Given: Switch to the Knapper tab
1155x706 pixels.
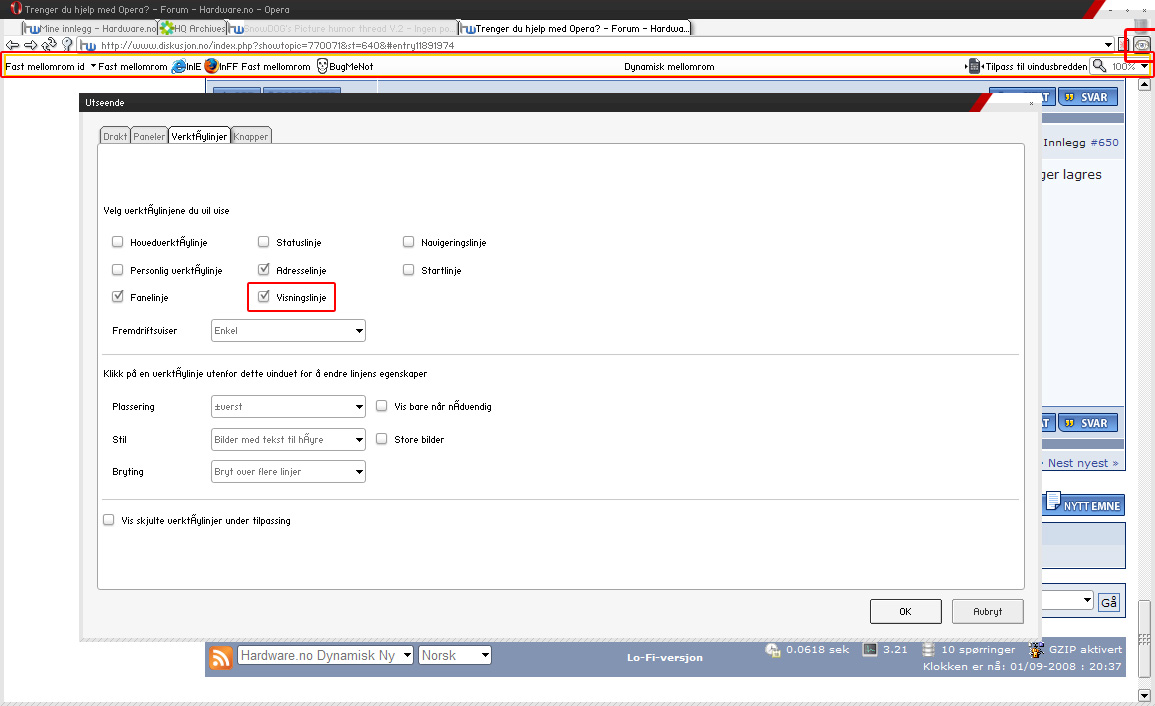Looking at the screenshot, I should click(251, 136).
